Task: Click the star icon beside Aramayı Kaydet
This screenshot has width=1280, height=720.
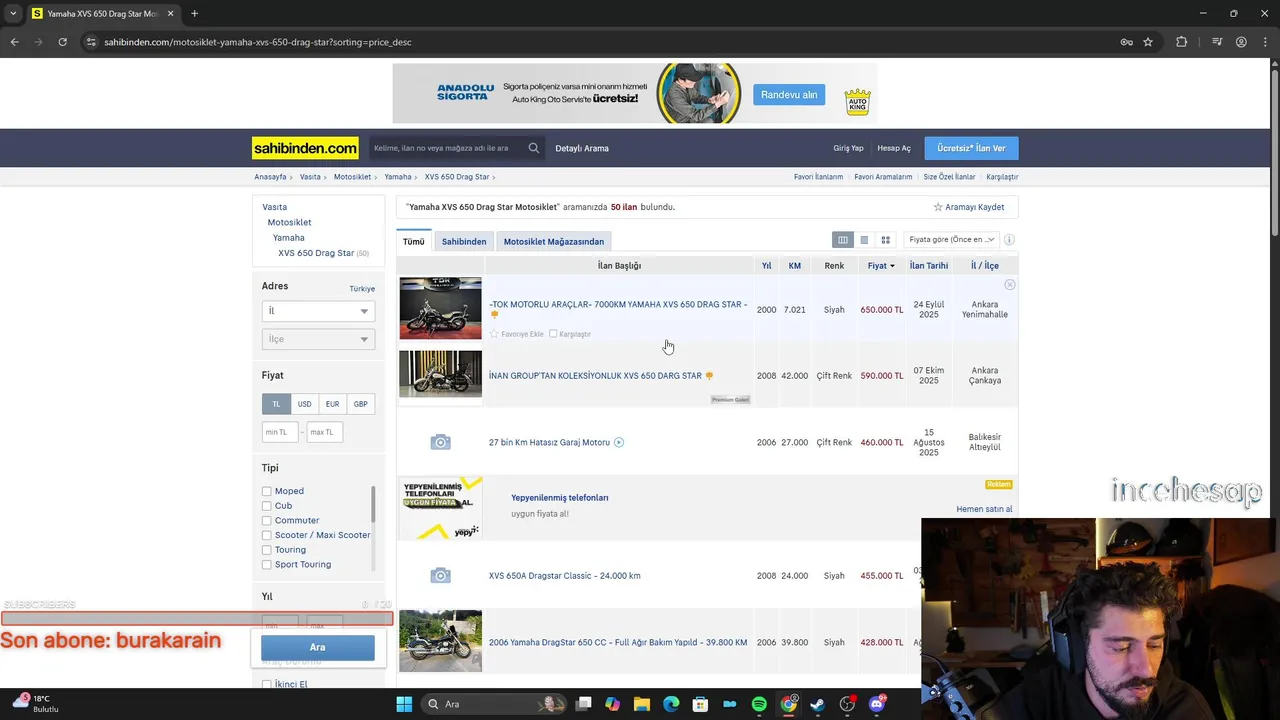Action: tap(938, 207)
